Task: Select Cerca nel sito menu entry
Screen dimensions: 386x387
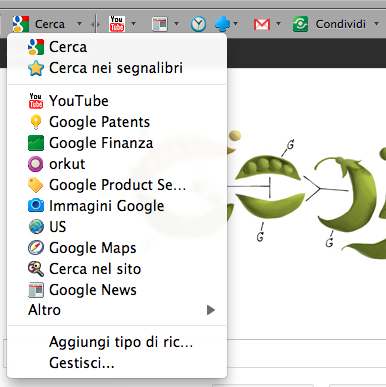Action: coord(117,269)
